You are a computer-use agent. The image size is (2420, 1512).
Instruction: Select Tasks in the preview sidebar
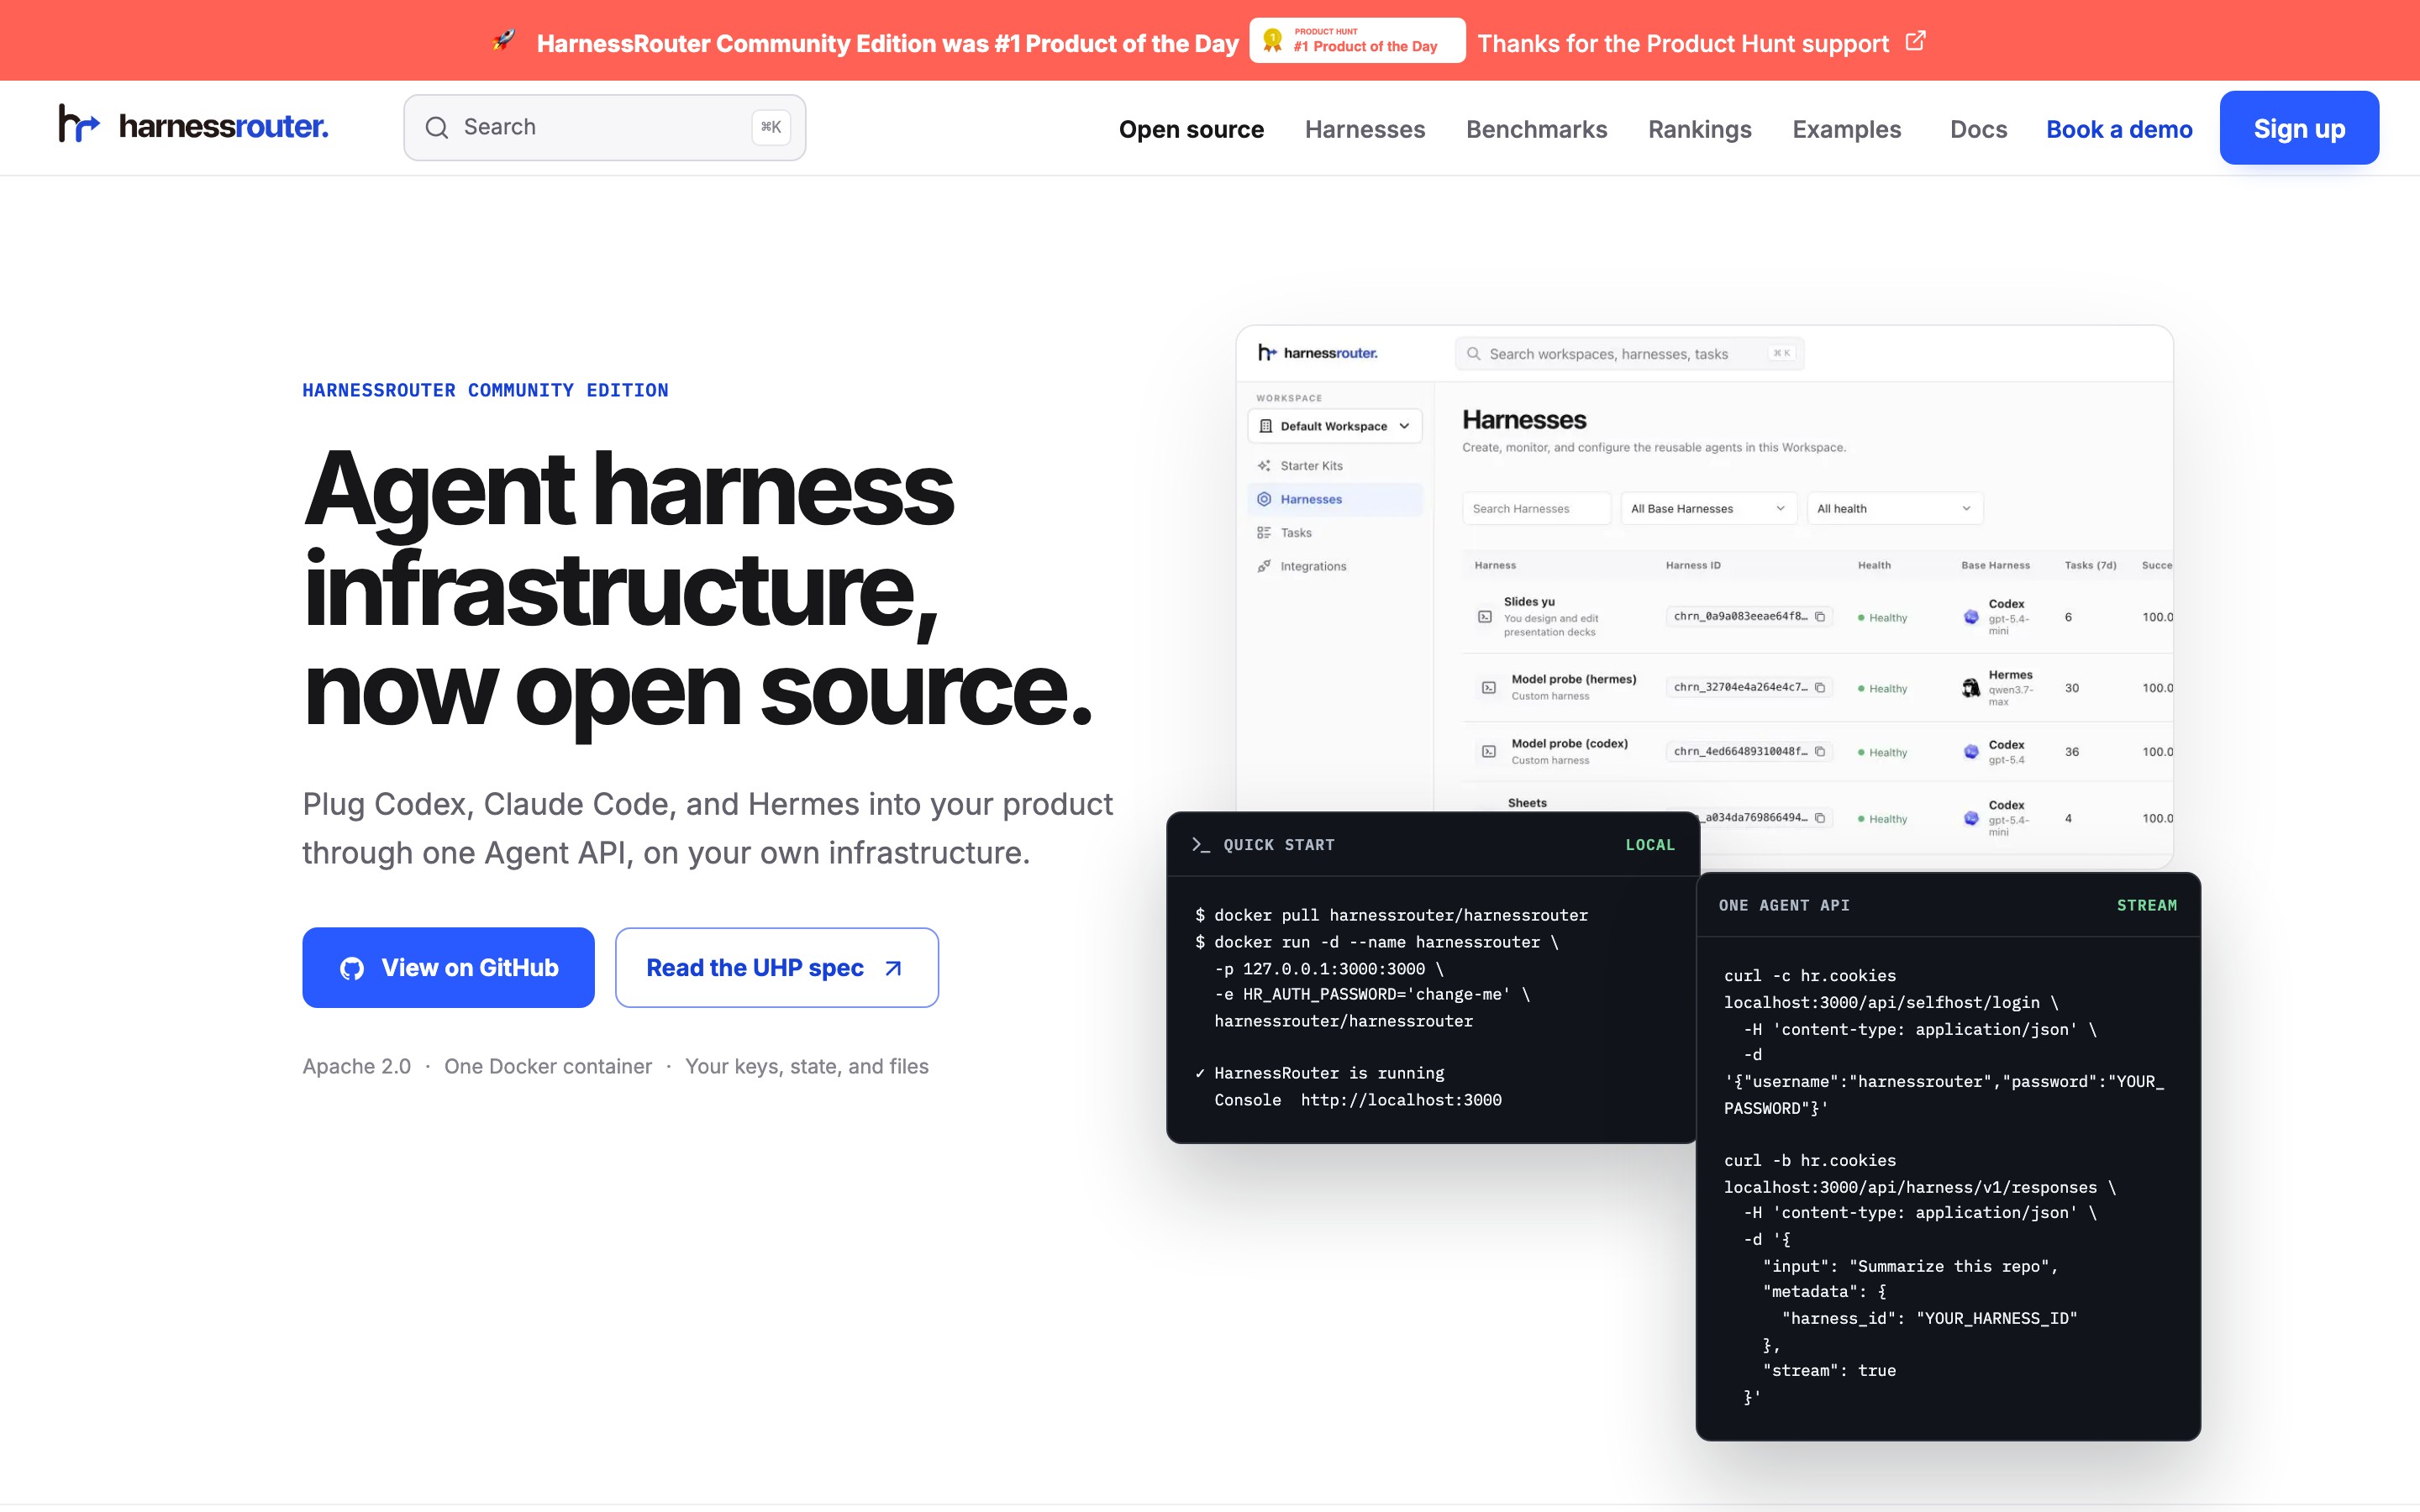[x=1335, y=533]
